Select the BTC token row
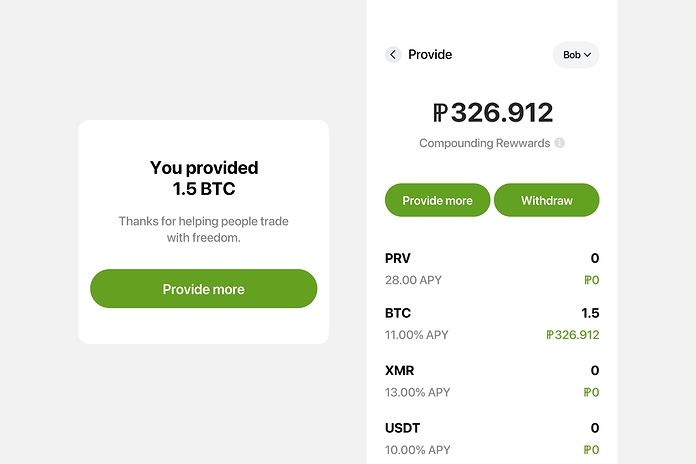This screenshot has width=696, height=464. point(492,324)
